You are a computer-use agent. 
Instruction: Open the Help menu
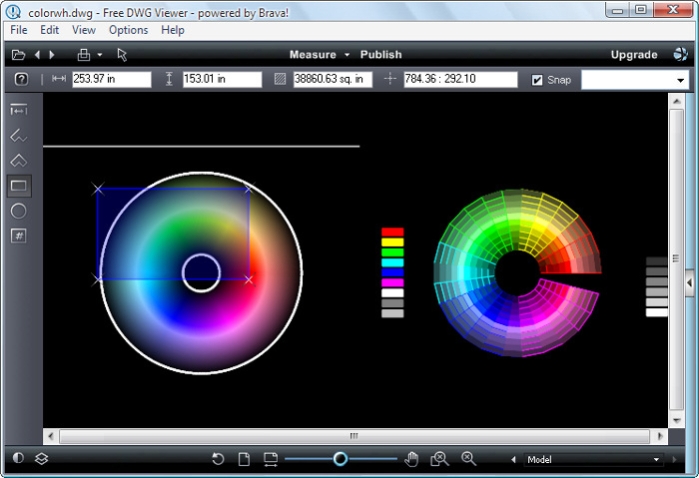pyautogui.click(x=173, y=30)
